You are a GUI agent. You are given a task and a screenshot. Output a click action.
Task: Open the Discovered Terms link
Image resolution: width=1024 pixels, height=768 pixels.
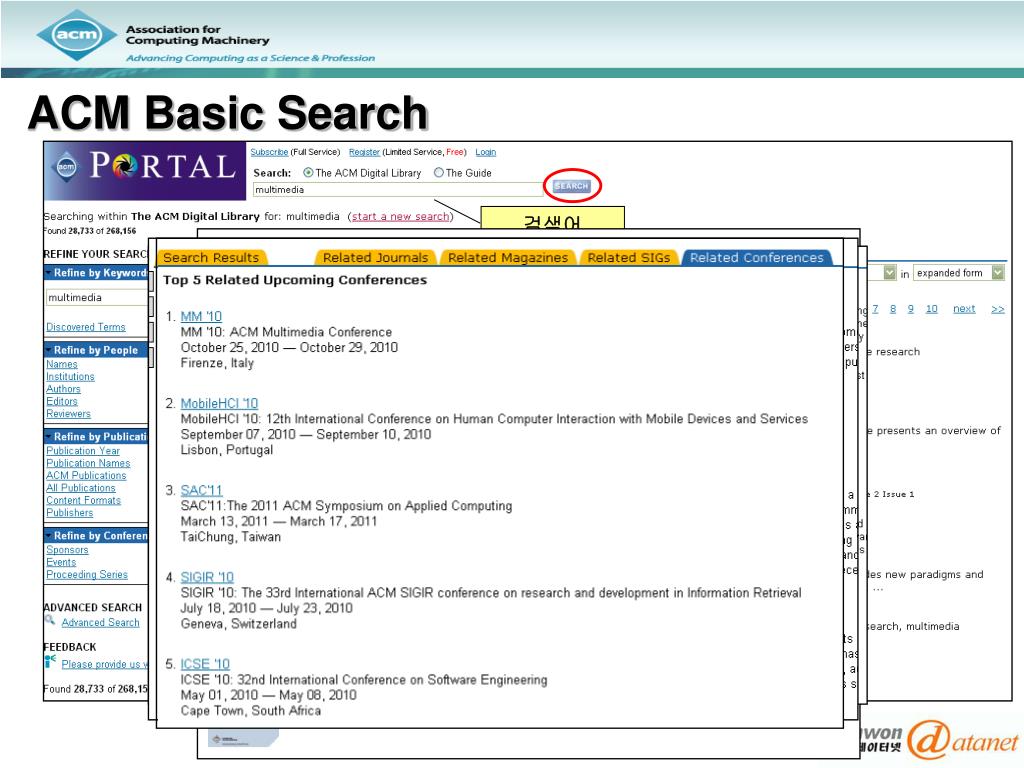click(86, 327)
